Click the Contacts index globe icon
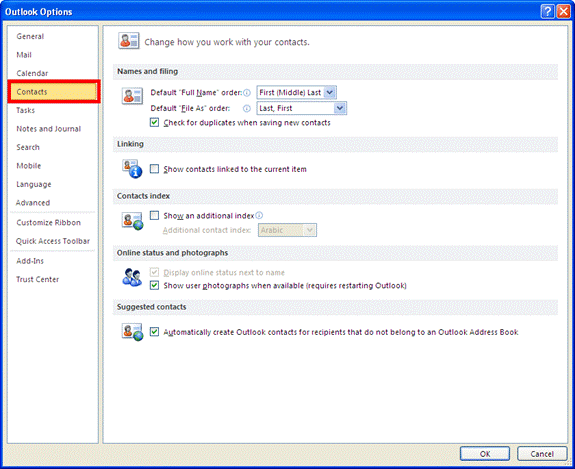575x469 pixels. point(132,221)
